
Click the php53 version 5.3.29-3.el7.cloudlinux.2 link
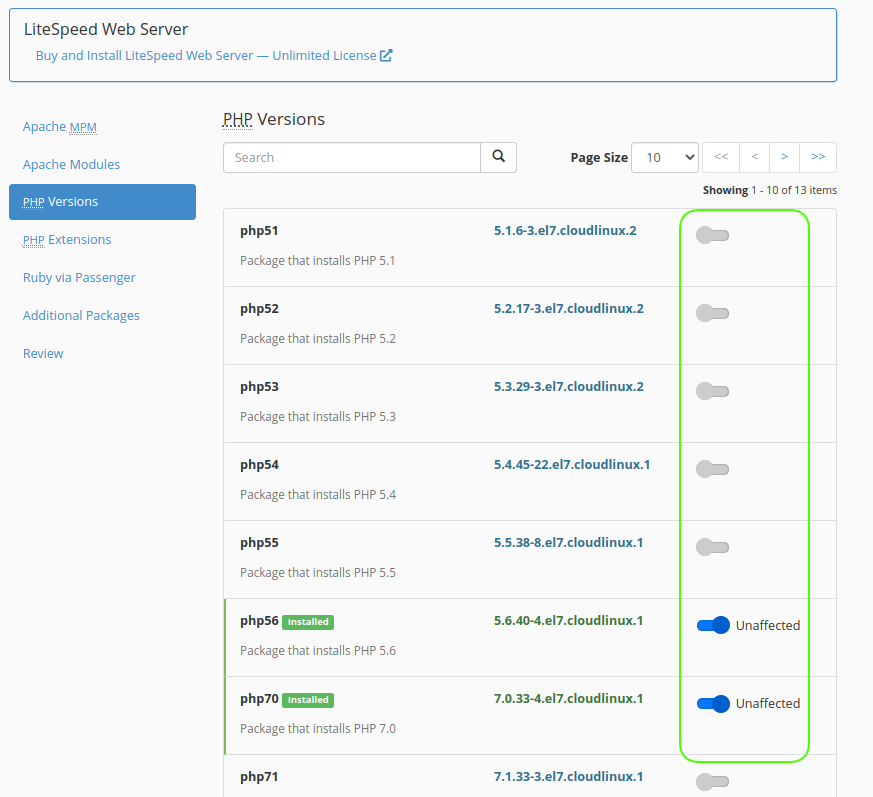coord(568,387)
